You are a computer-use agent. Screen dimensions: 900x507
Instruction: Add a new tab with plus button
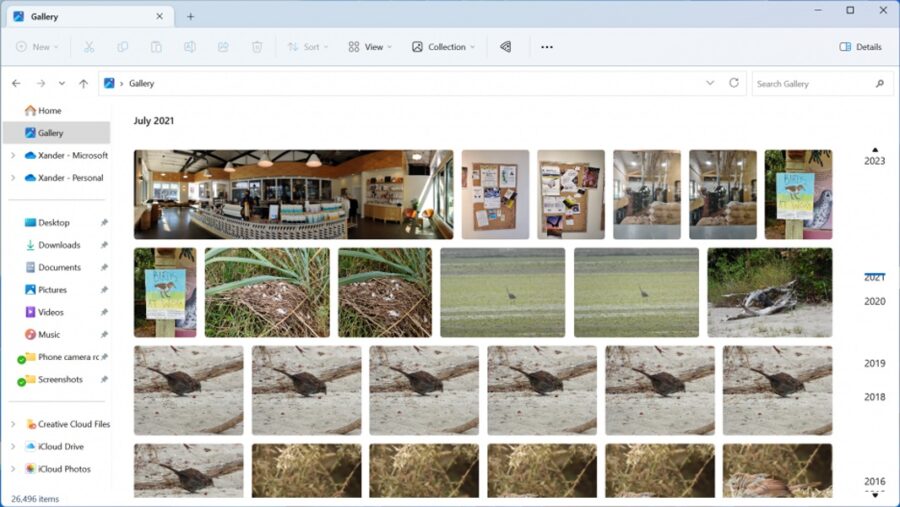coord(190,16)
